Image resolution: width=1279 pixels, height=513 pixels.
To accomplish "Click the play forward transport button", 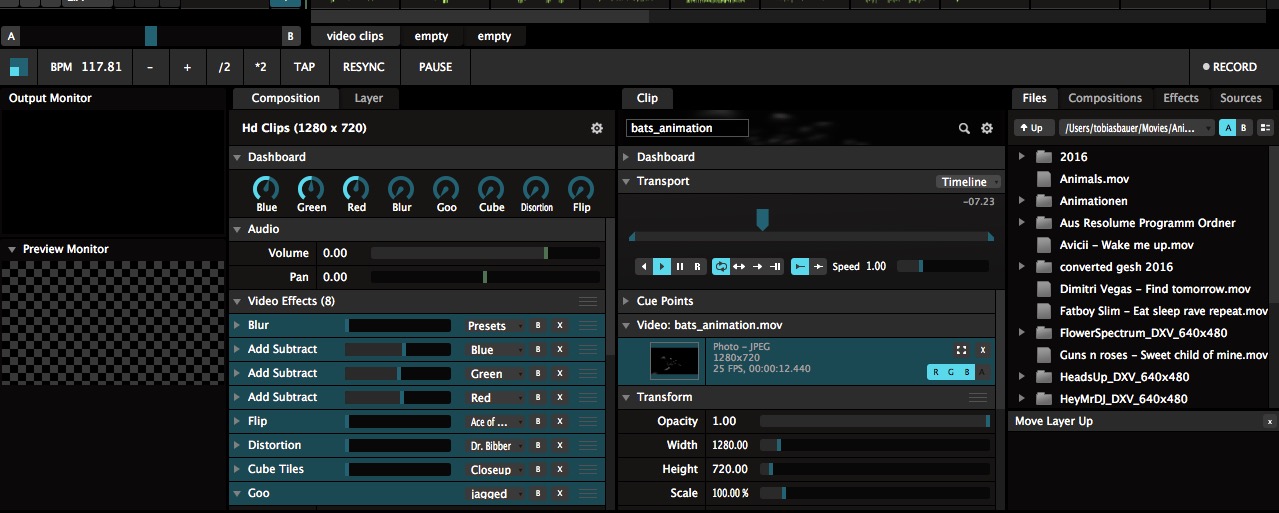I will [661, 267].
